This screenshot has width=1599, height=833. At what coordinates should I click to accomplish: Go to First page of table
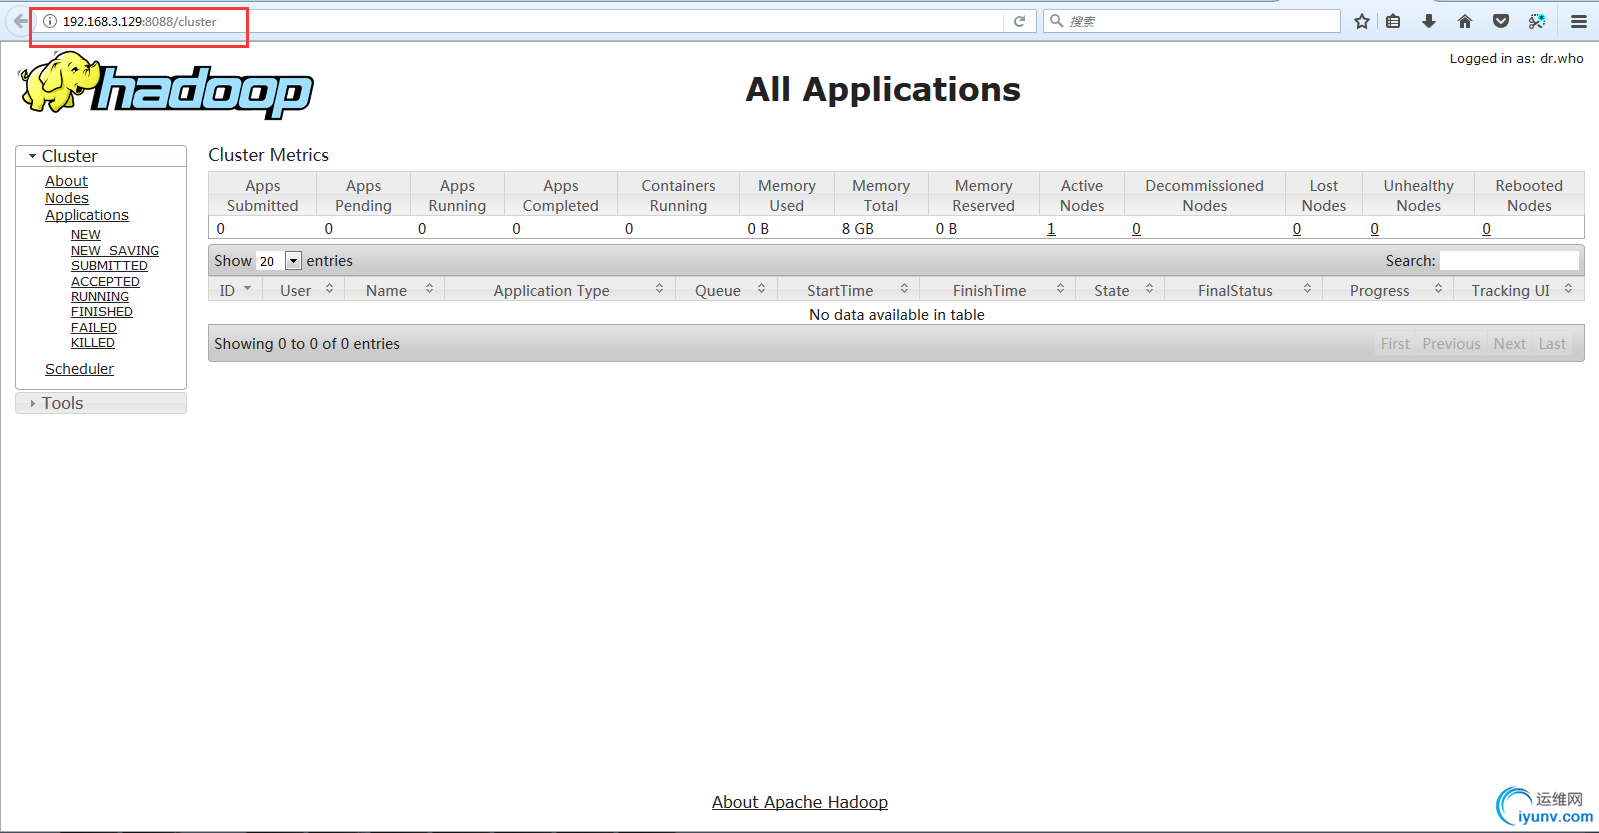1395,344
